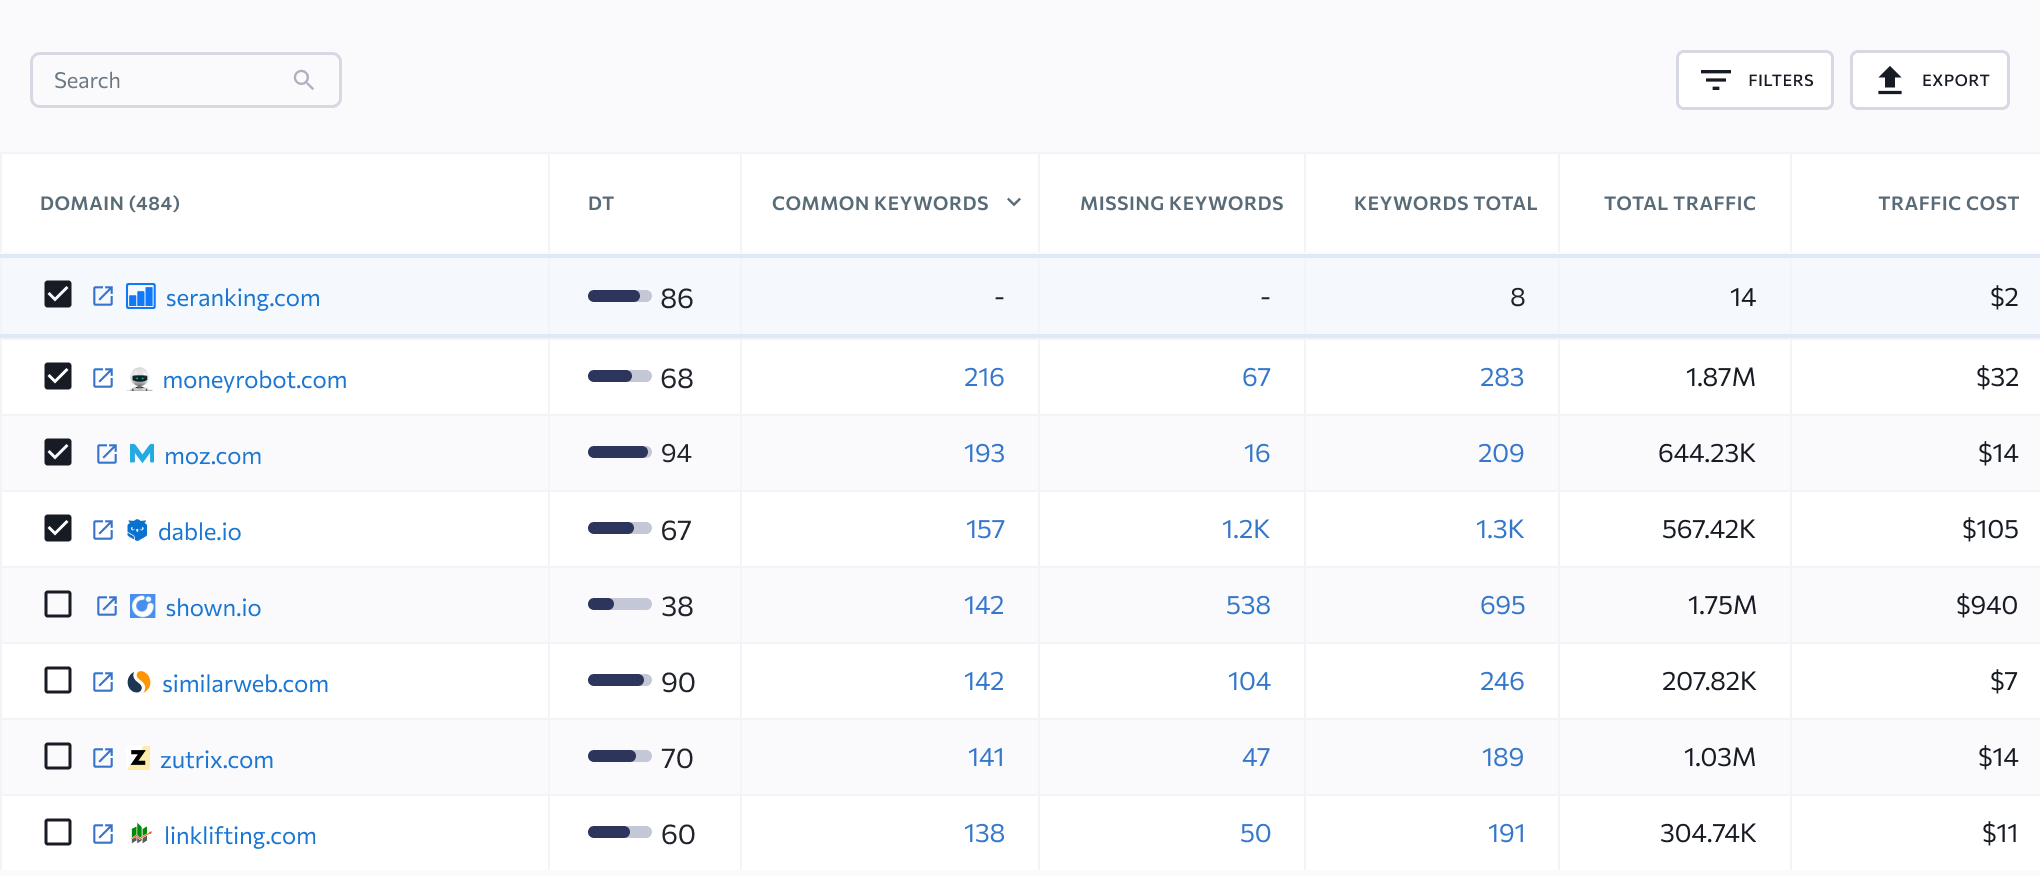This screenshot has height=876, width=2040.
Task: Open dable.io external link icon
Action: 103,530
